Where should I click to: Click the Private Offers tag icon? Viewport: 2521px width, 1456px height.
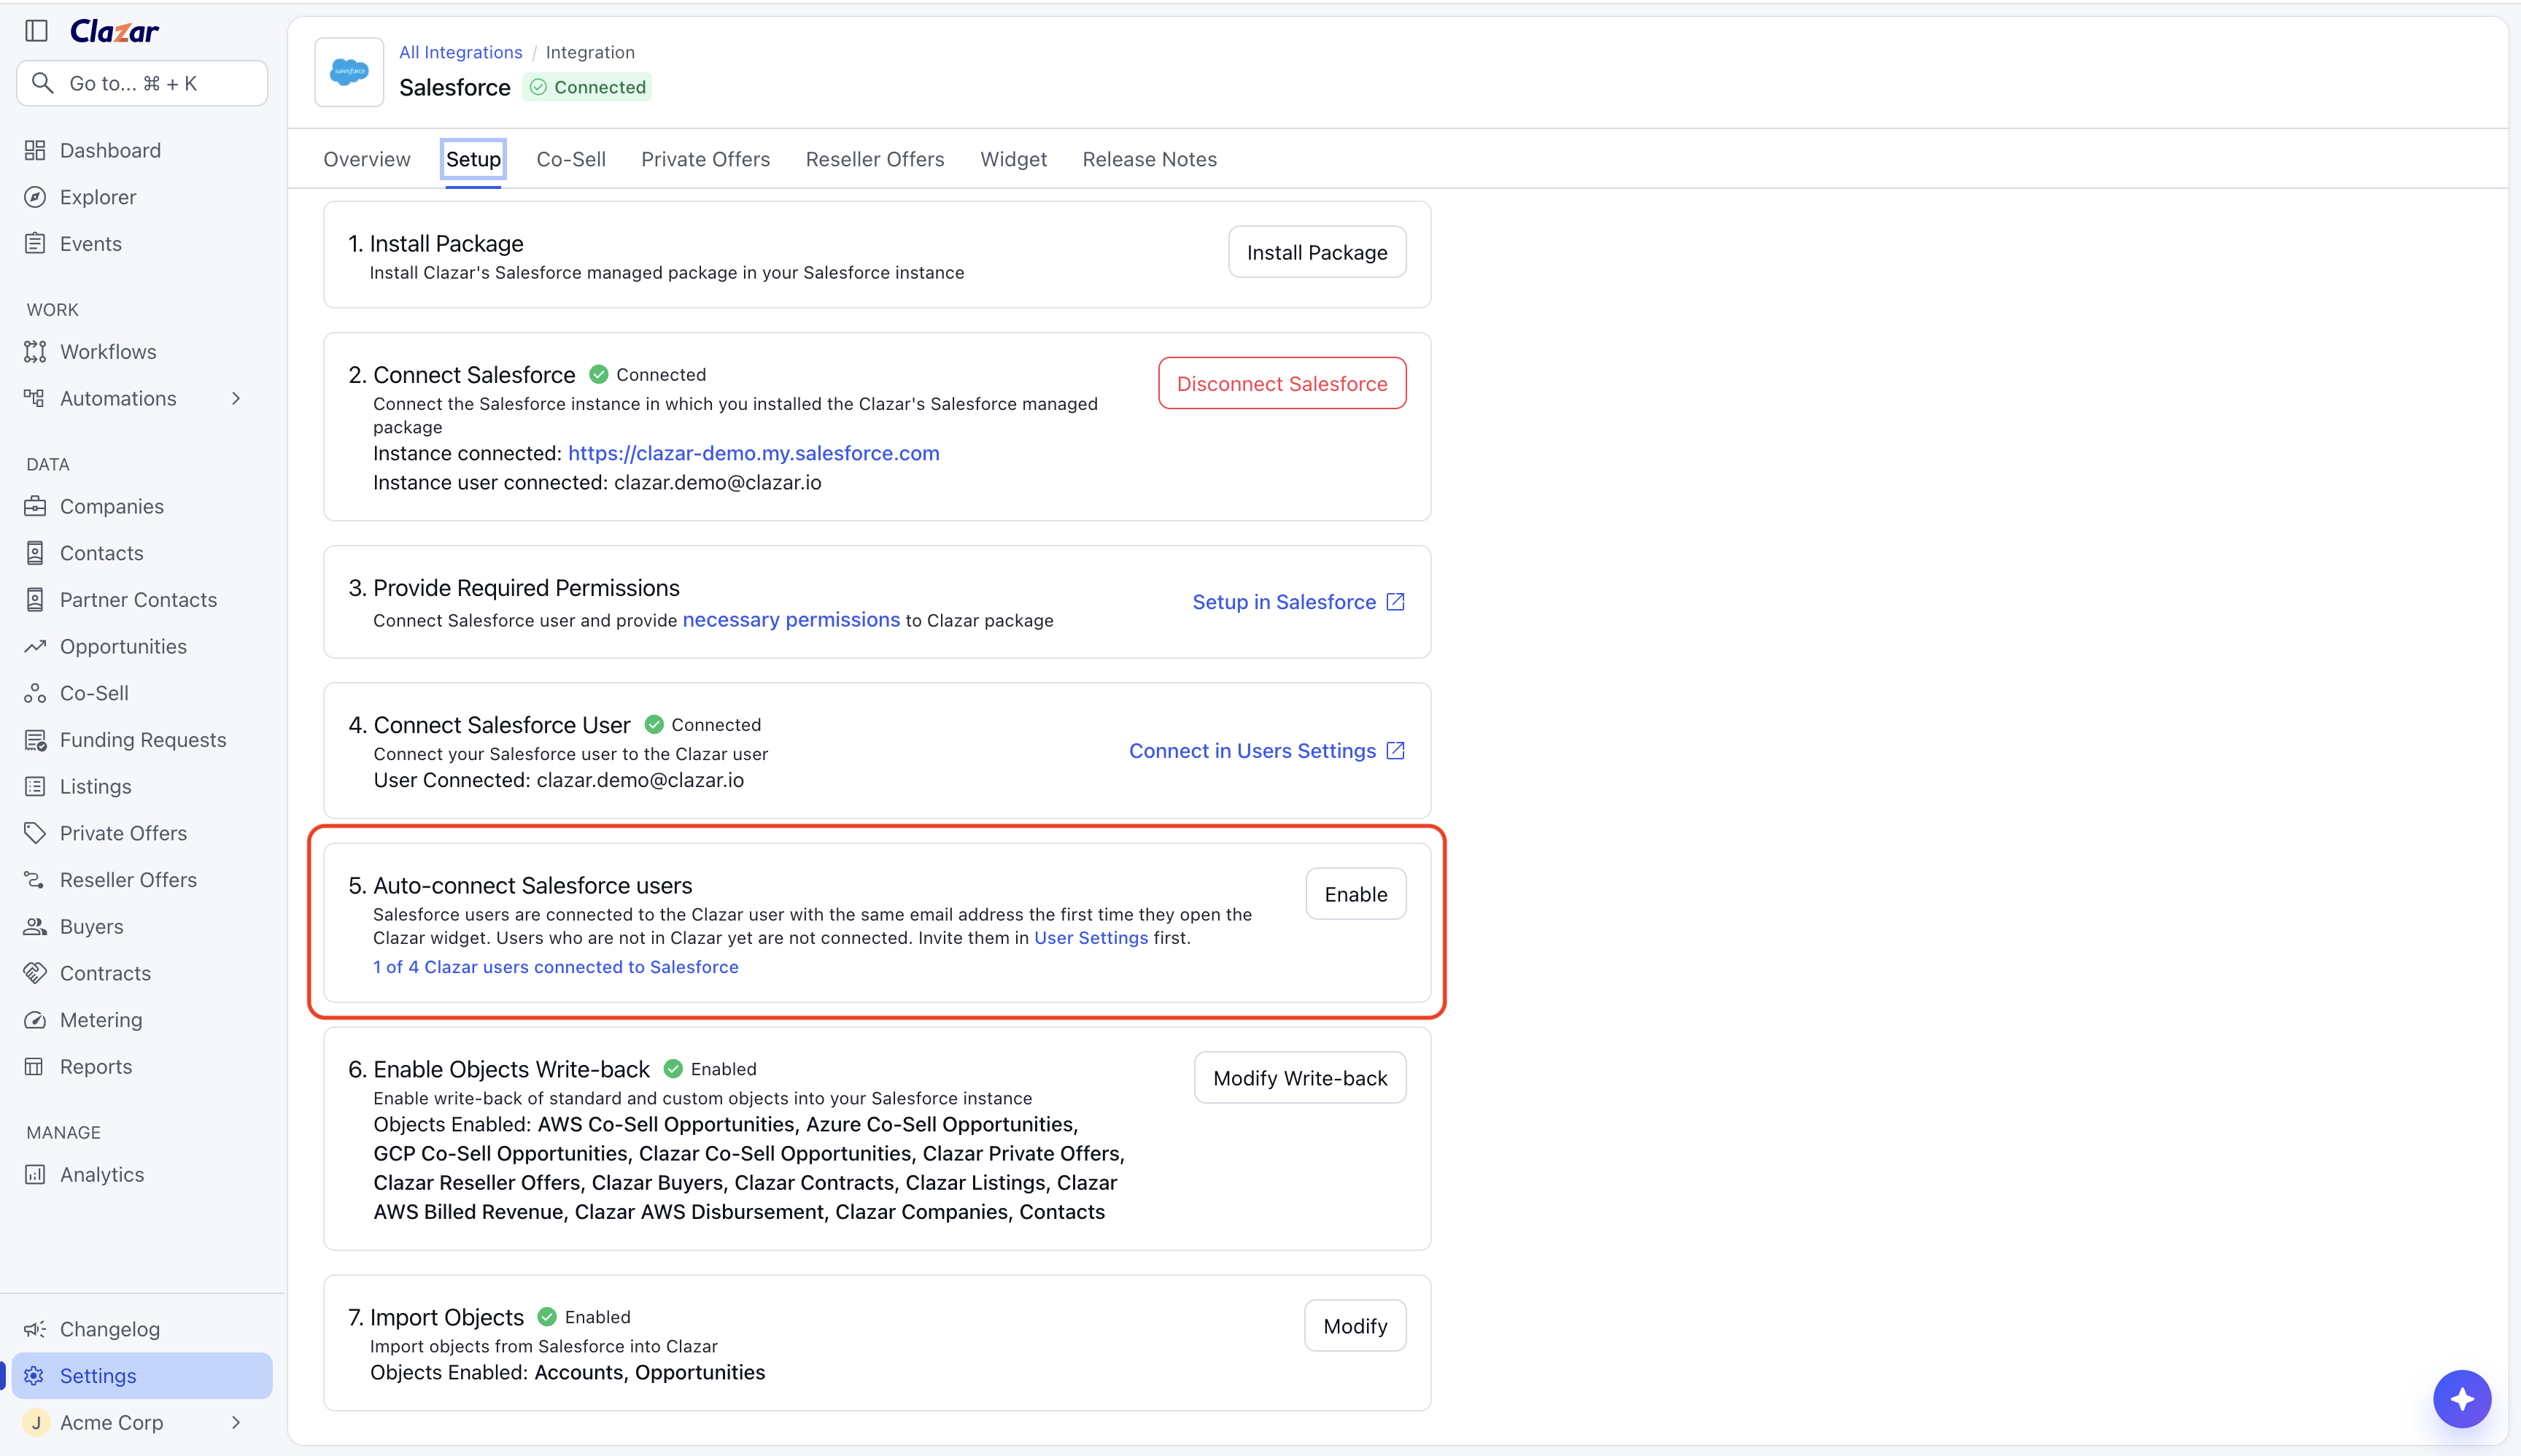(x=35, y=833)
